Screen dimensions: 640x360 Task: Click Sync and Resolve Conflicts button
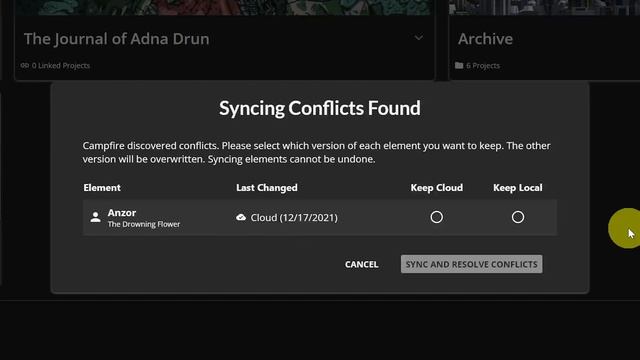(471, 264)
